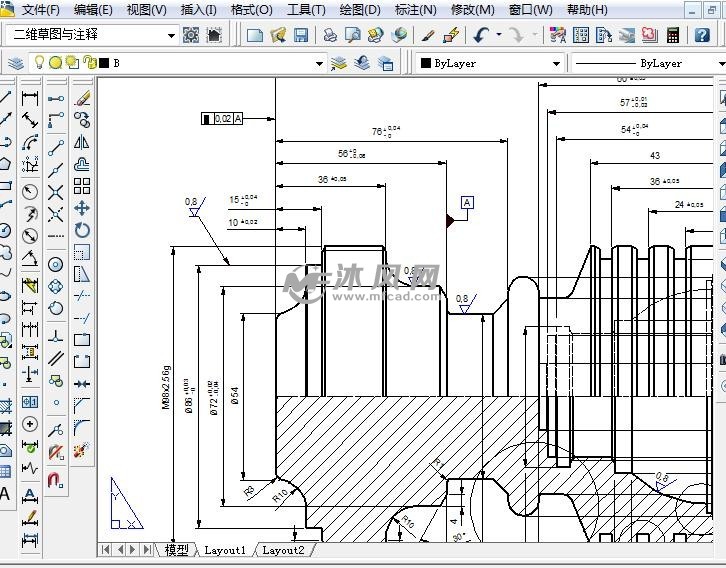Open the 视图(V) menu
This screenshot has height=568, width=726.
(146, 10)
